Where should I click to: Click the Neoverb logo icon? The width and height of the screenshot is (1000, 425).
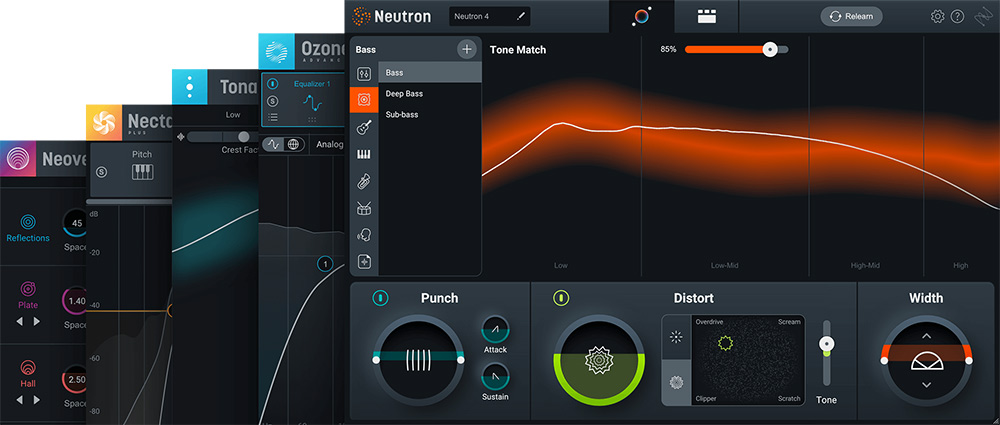click(x=17, y=158)
